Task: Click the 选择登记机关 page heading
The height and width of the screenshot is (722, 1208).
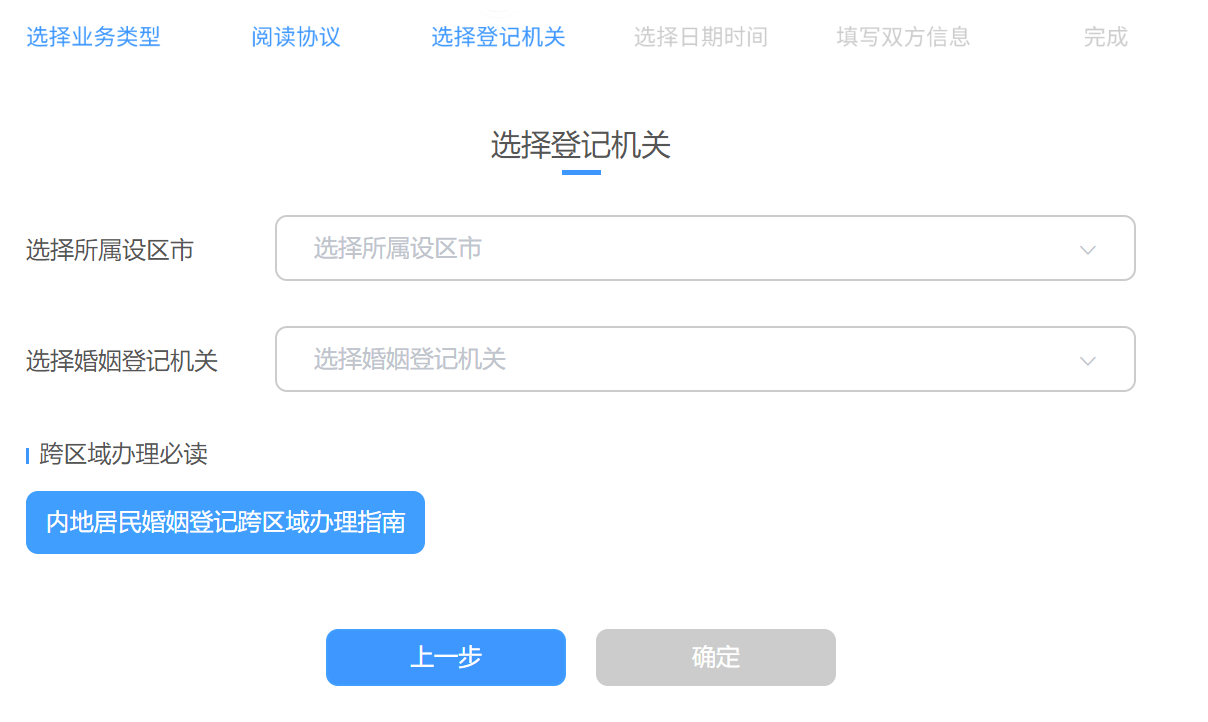Action: pos(580,146)
